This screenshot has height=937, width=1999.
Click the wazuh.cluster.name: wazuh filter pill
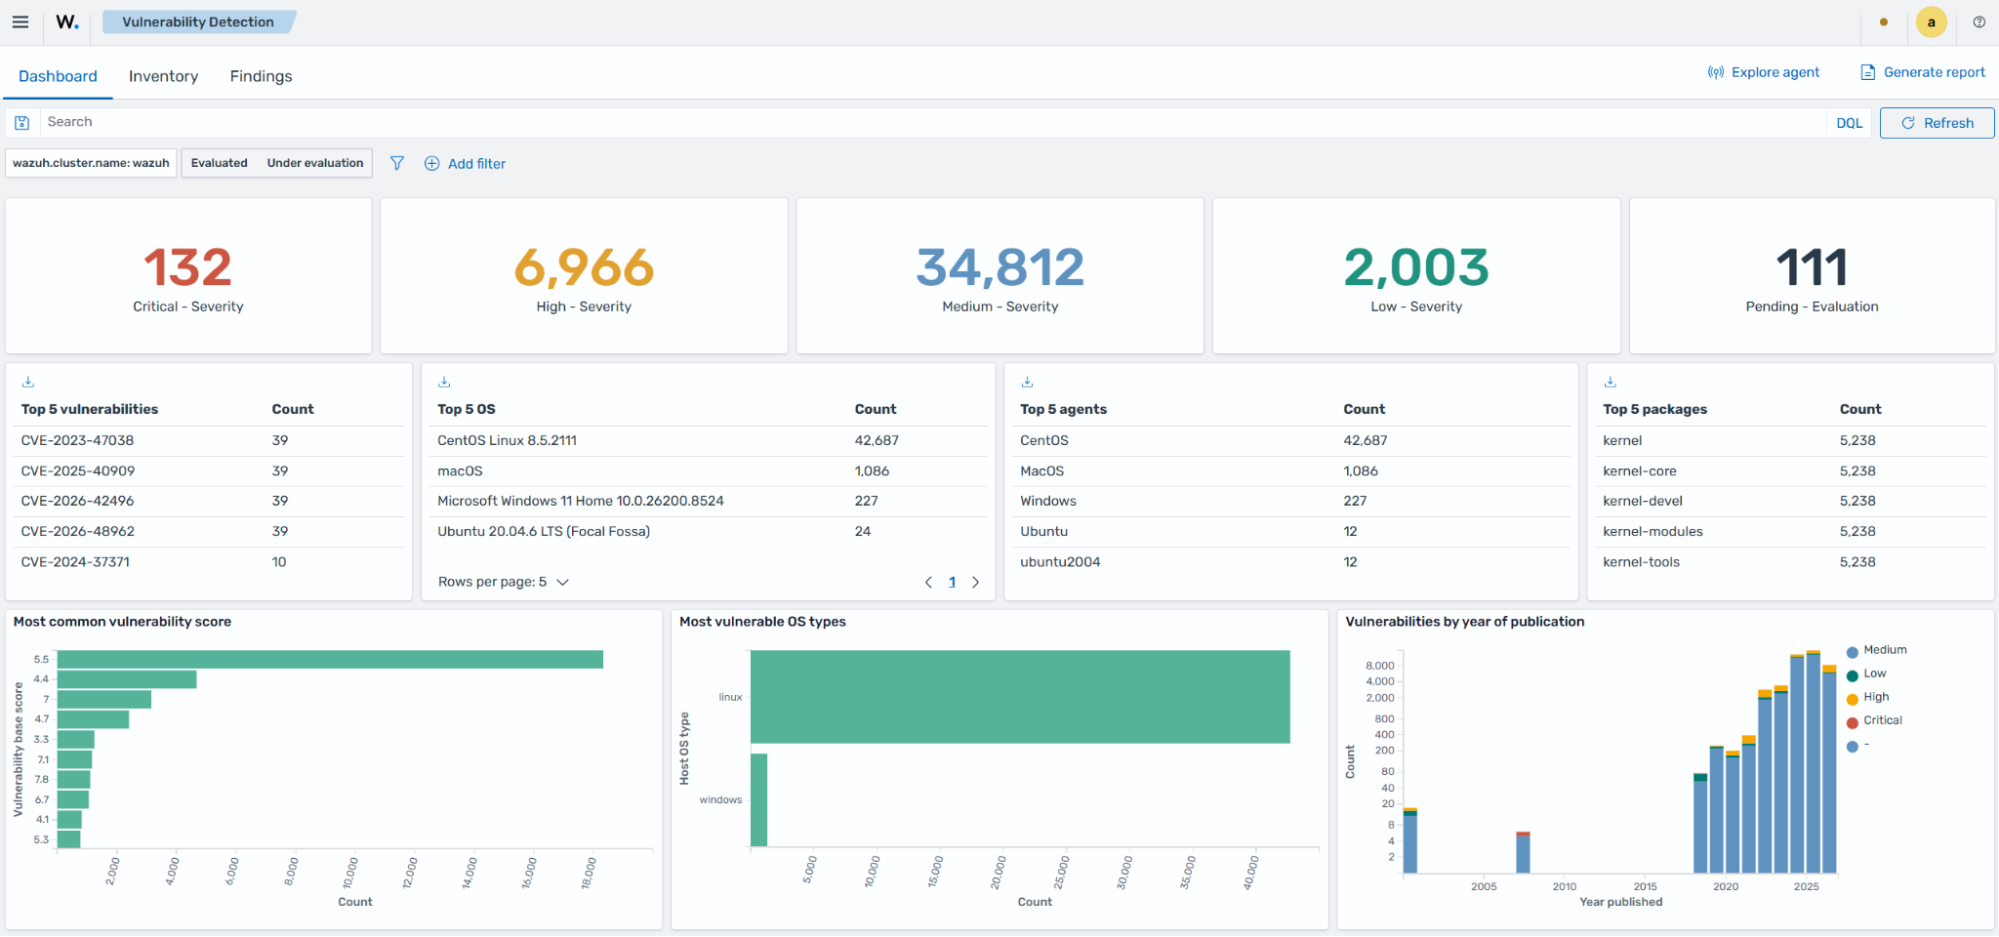pos(91,163)
